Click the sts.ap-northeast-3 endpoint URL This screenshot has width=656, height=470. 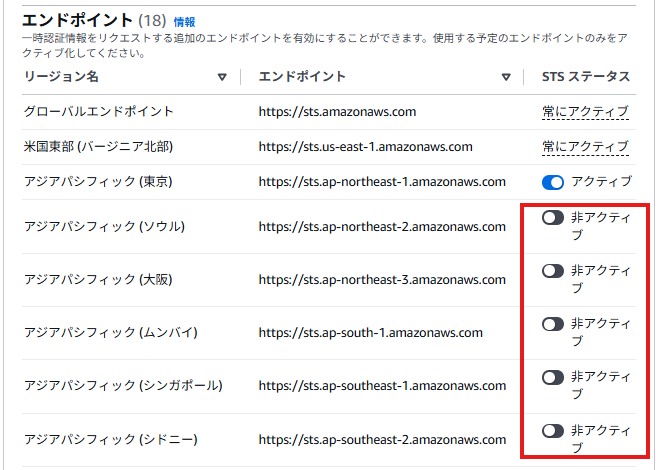pyautogui.click(x=382, y=280)
